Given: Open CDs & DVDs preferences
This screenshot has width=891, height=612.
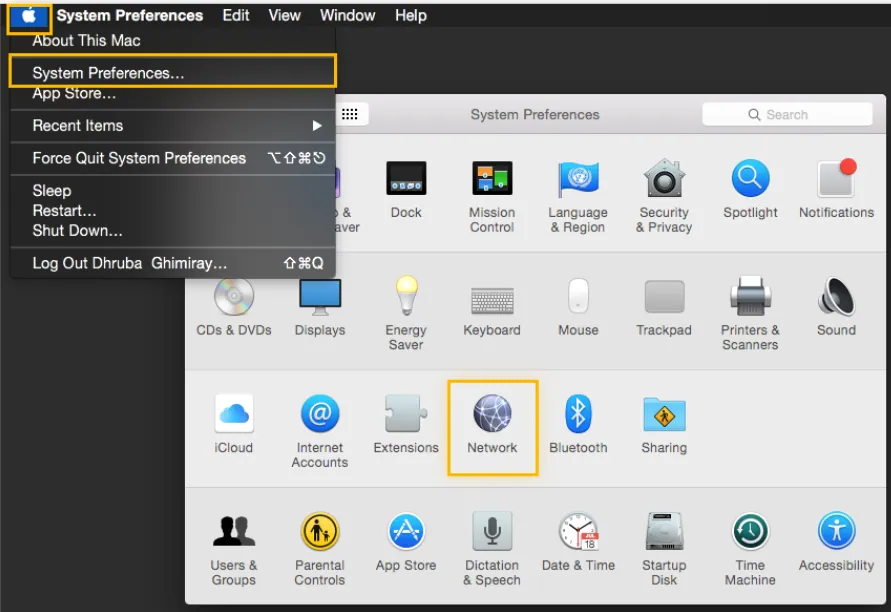Looking at the screenshot, I should click(234, 307).
